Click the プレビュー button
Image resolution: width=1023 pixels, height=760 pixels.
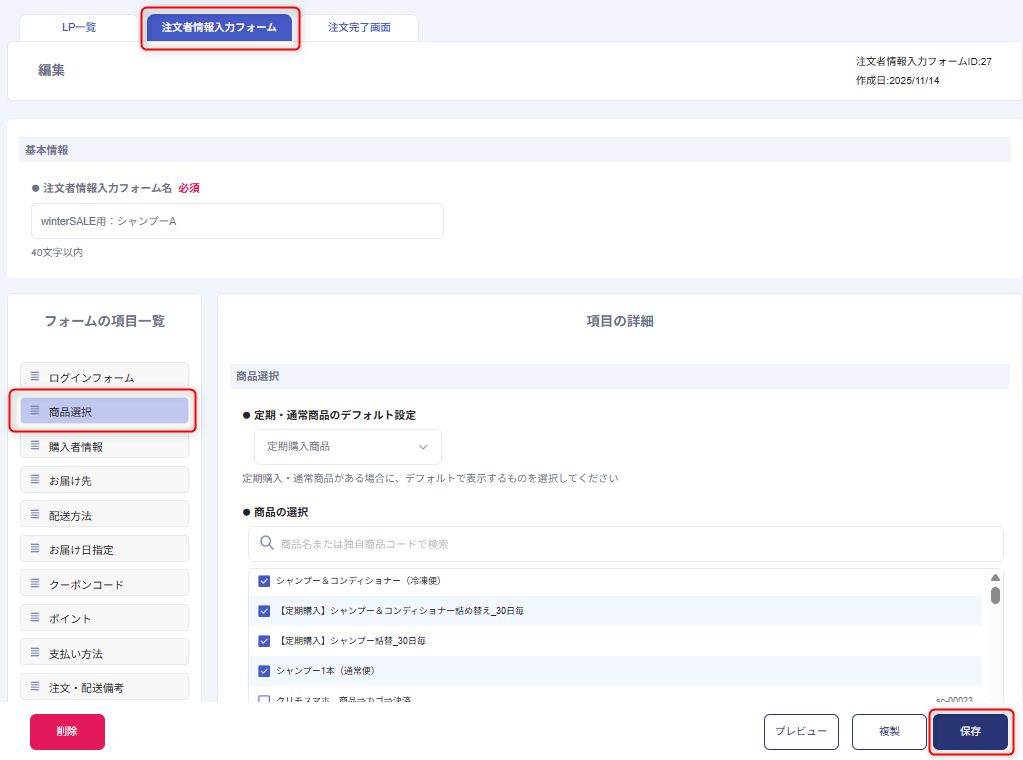[x=801, y=731]
